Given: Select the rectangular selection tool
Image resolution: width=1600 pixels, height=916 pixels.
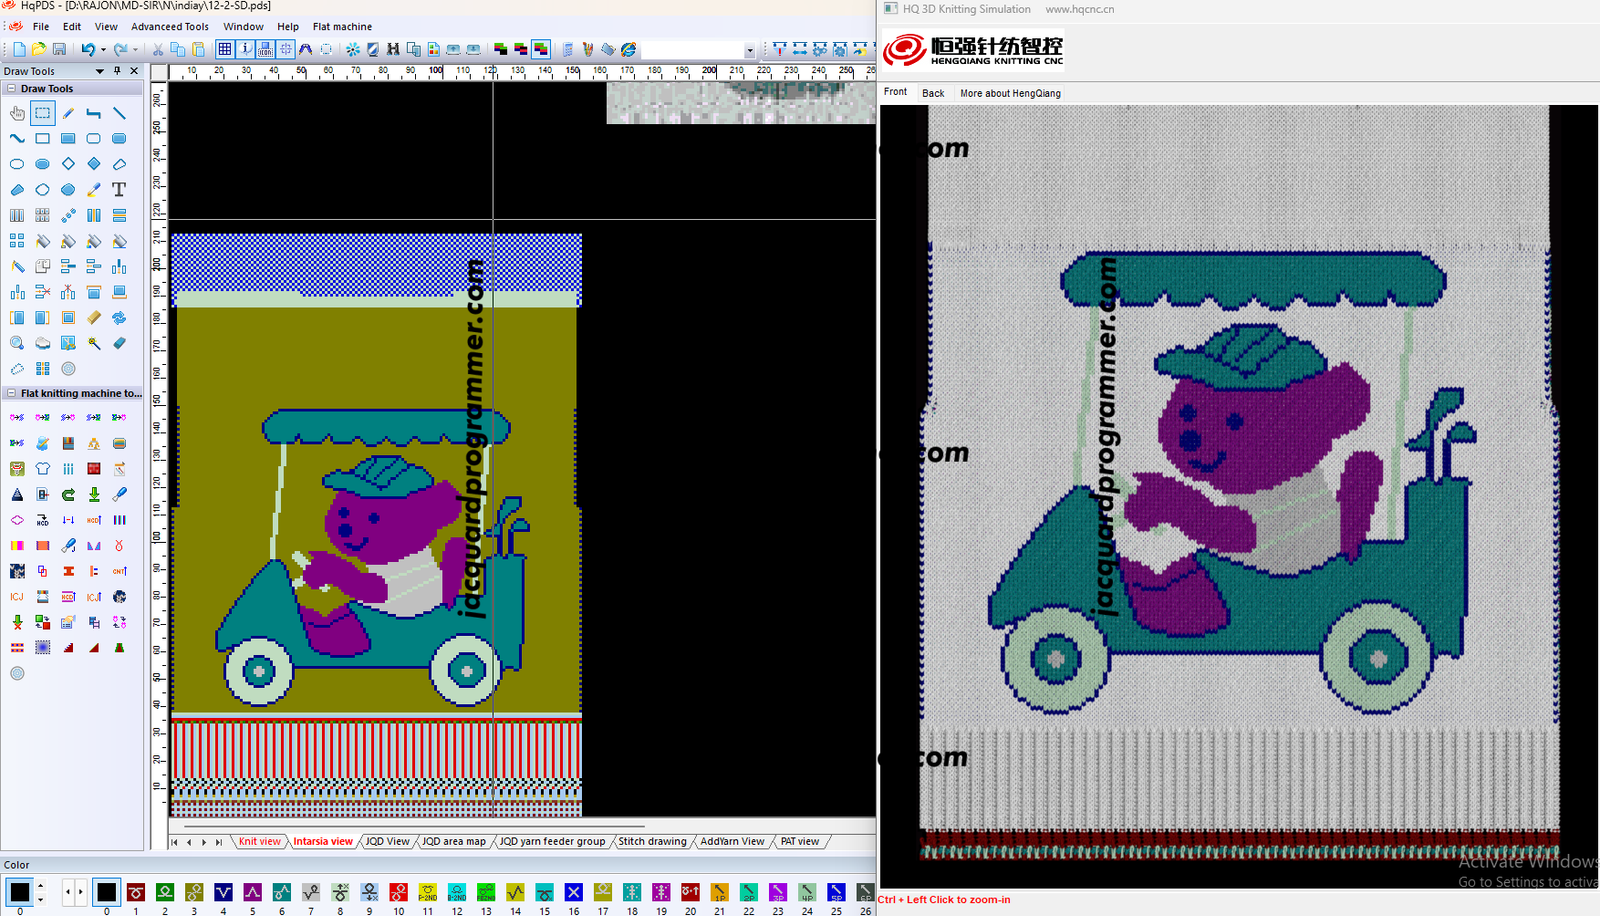Looking at the screenshot, I should coord(42,113).
